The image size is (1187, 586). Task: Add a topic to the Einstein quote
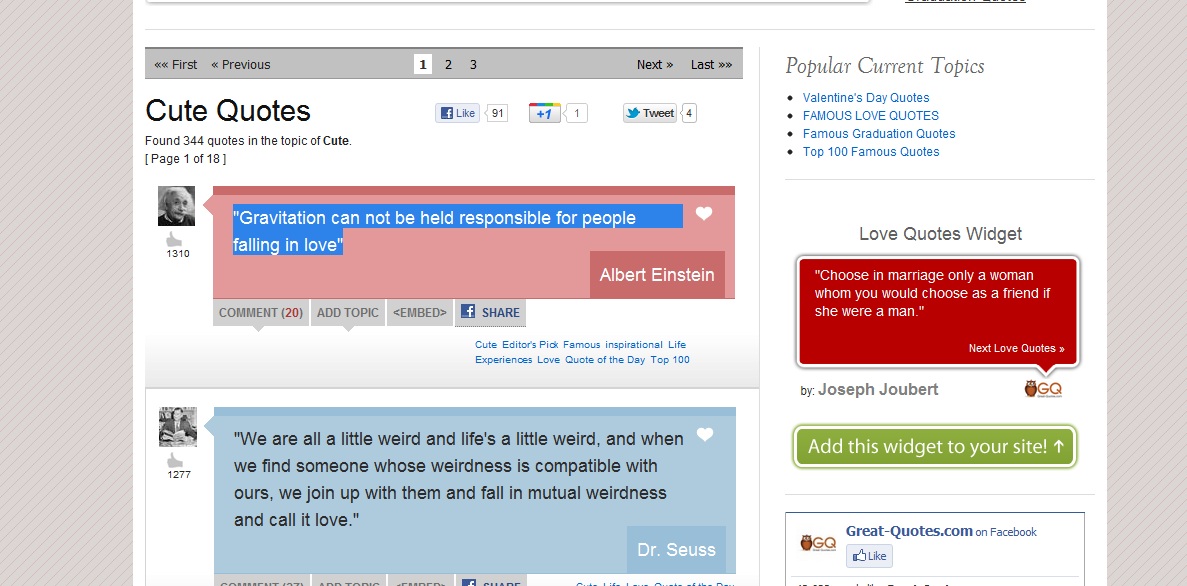[x=347, y=312]
